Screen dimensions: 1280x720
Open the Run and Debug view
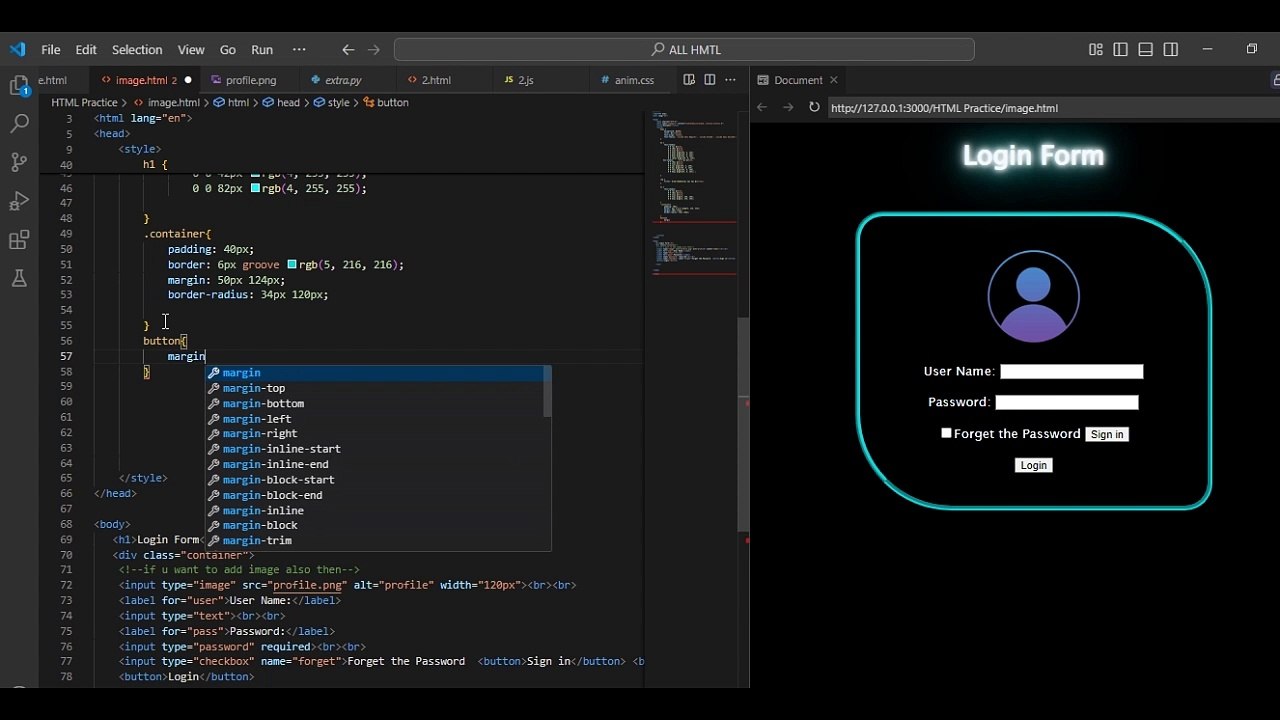19,201
